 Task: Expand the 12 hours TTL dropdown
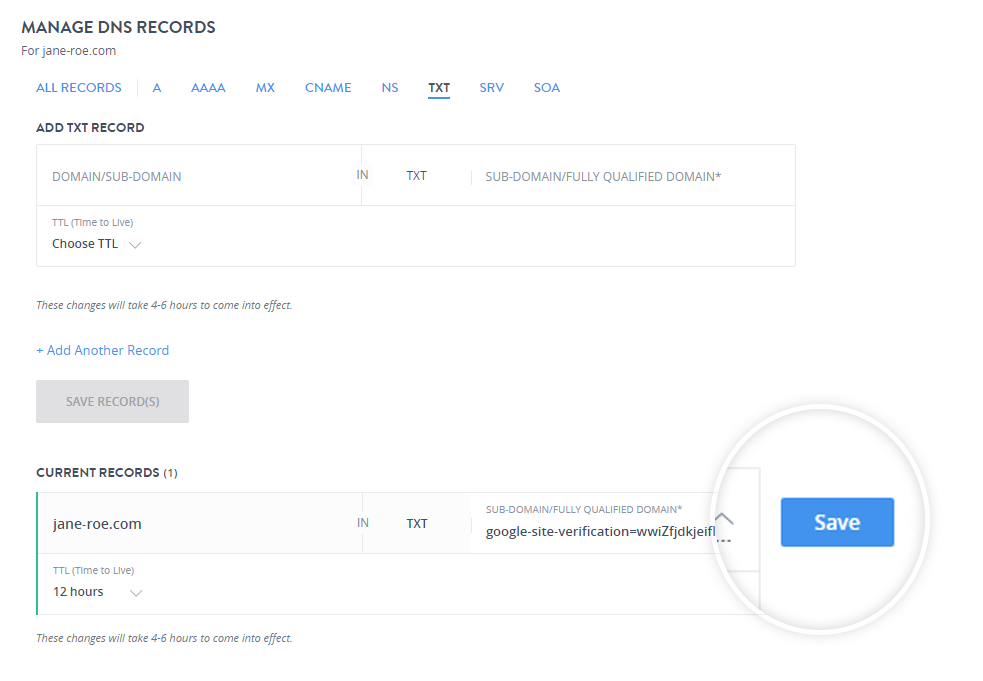click(97, 592)
